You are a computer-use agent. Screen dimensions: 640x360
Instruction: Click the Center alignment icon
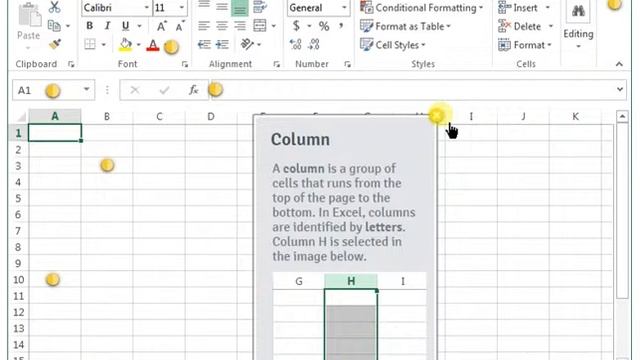222,26
